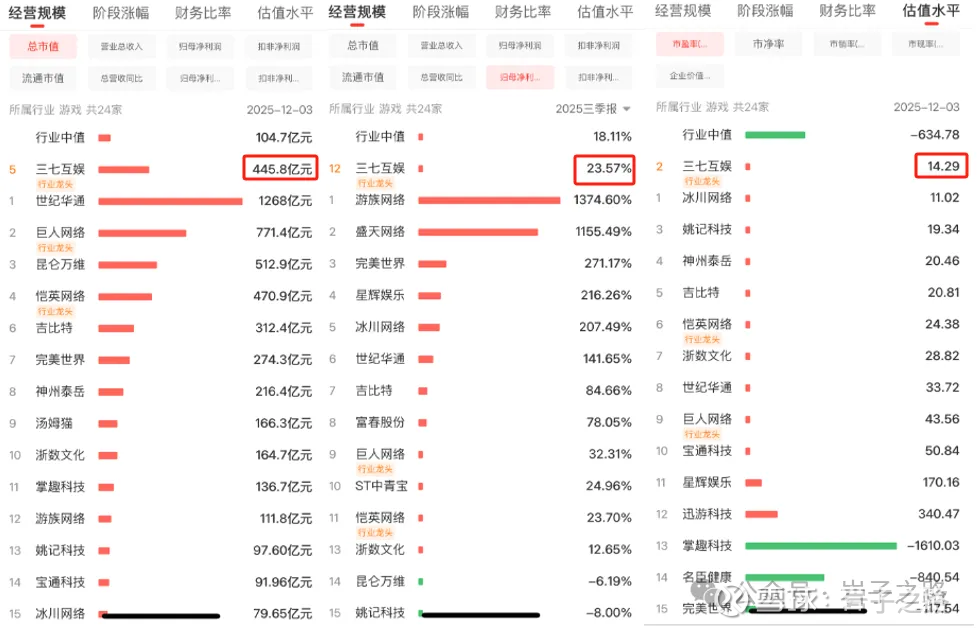Viewport: 977px width, 631px height.
Task: Tap 冰川网络 row with 207.49%
Action: [480, 328]
